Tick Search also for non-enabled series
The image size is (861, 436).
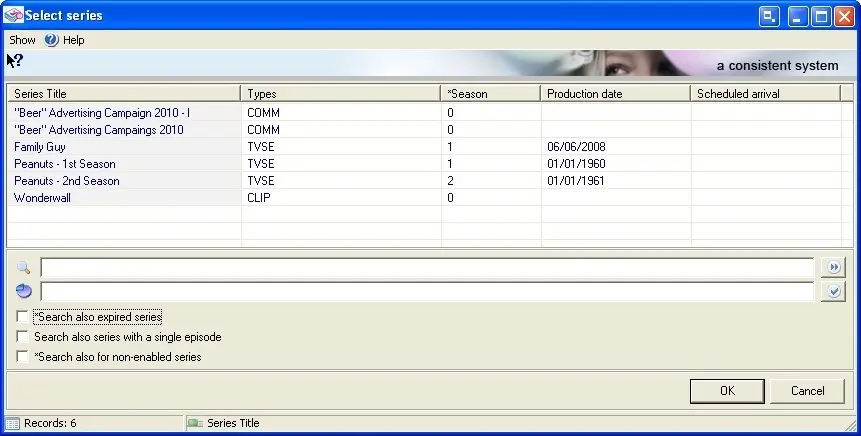click(x=23, y=357)
